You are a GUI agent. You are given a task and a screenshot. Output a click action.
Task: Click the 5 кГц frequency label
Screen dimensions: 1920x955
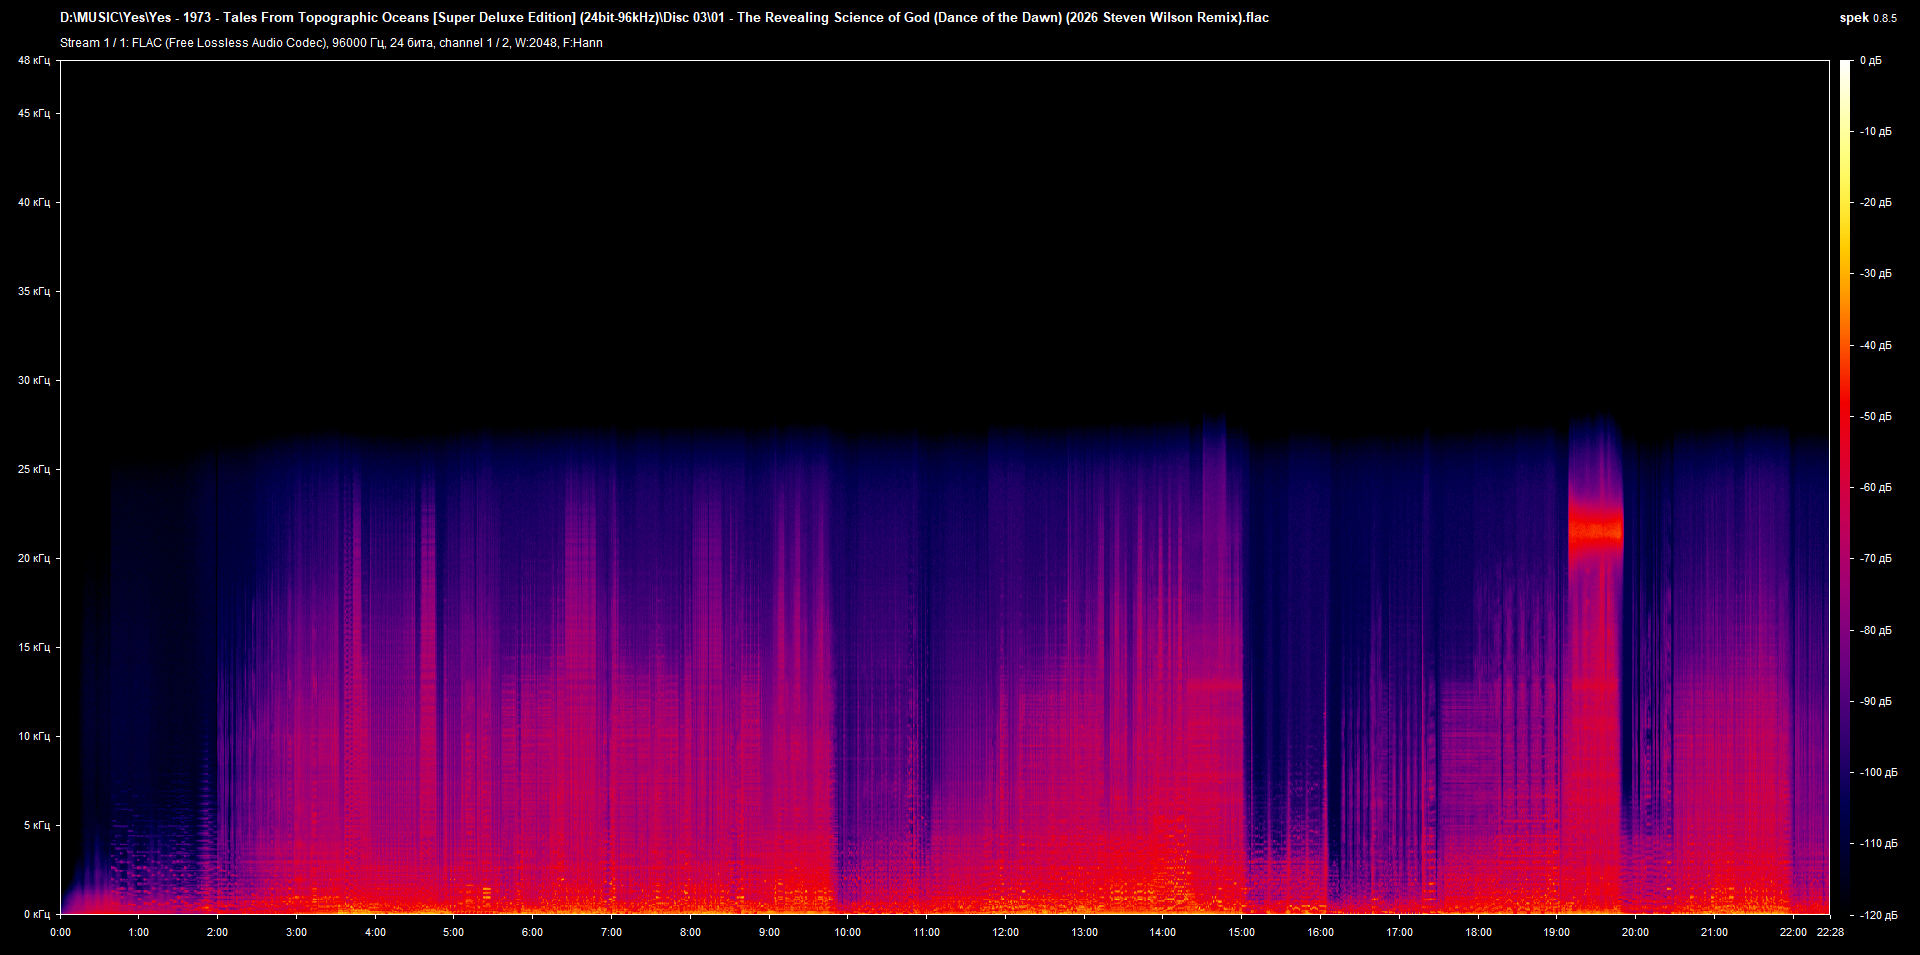click(x=36, y=826)
